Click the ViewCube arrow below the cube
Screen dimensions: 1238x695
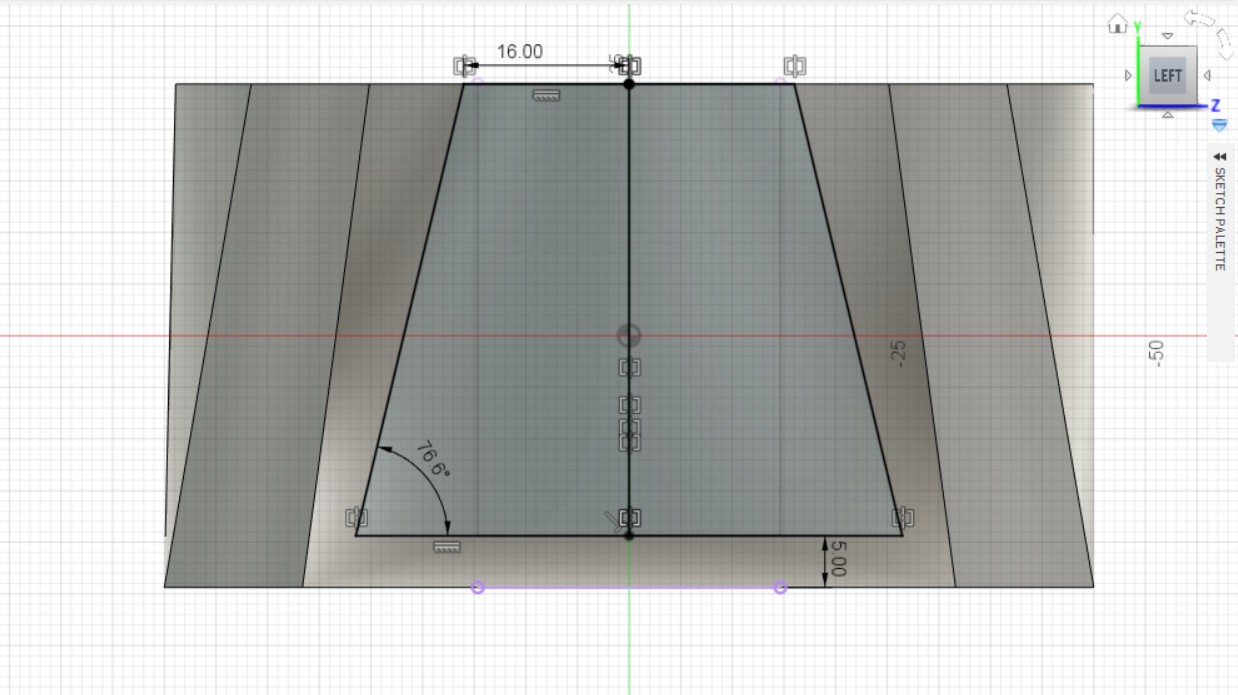point(1167,115)
